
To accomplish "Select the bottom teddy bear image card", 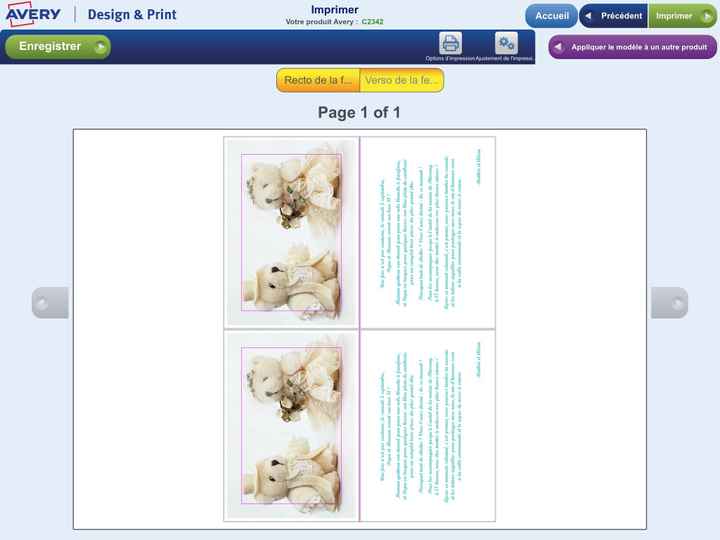I will pyautogui.click(x=291, y=426).
